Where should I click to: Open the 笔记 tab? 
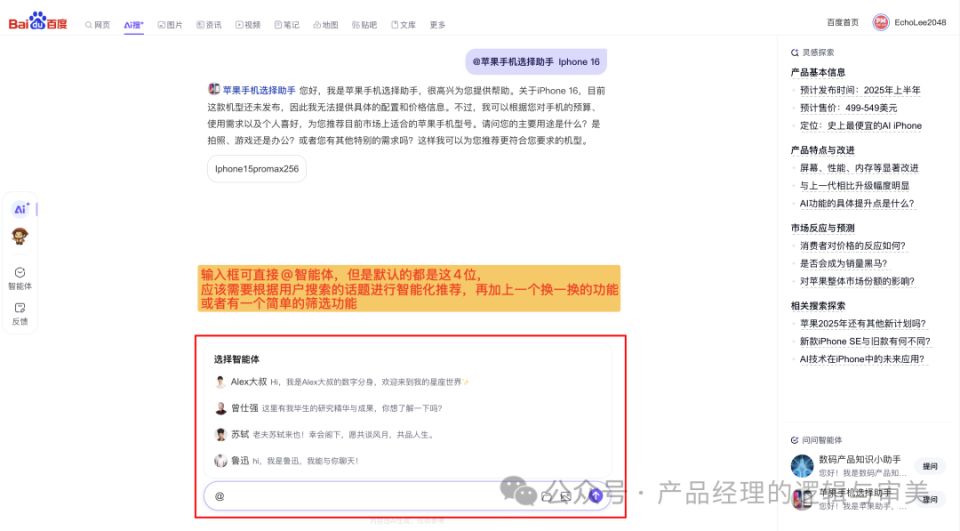pyautogui.click(x=287, y=25)
